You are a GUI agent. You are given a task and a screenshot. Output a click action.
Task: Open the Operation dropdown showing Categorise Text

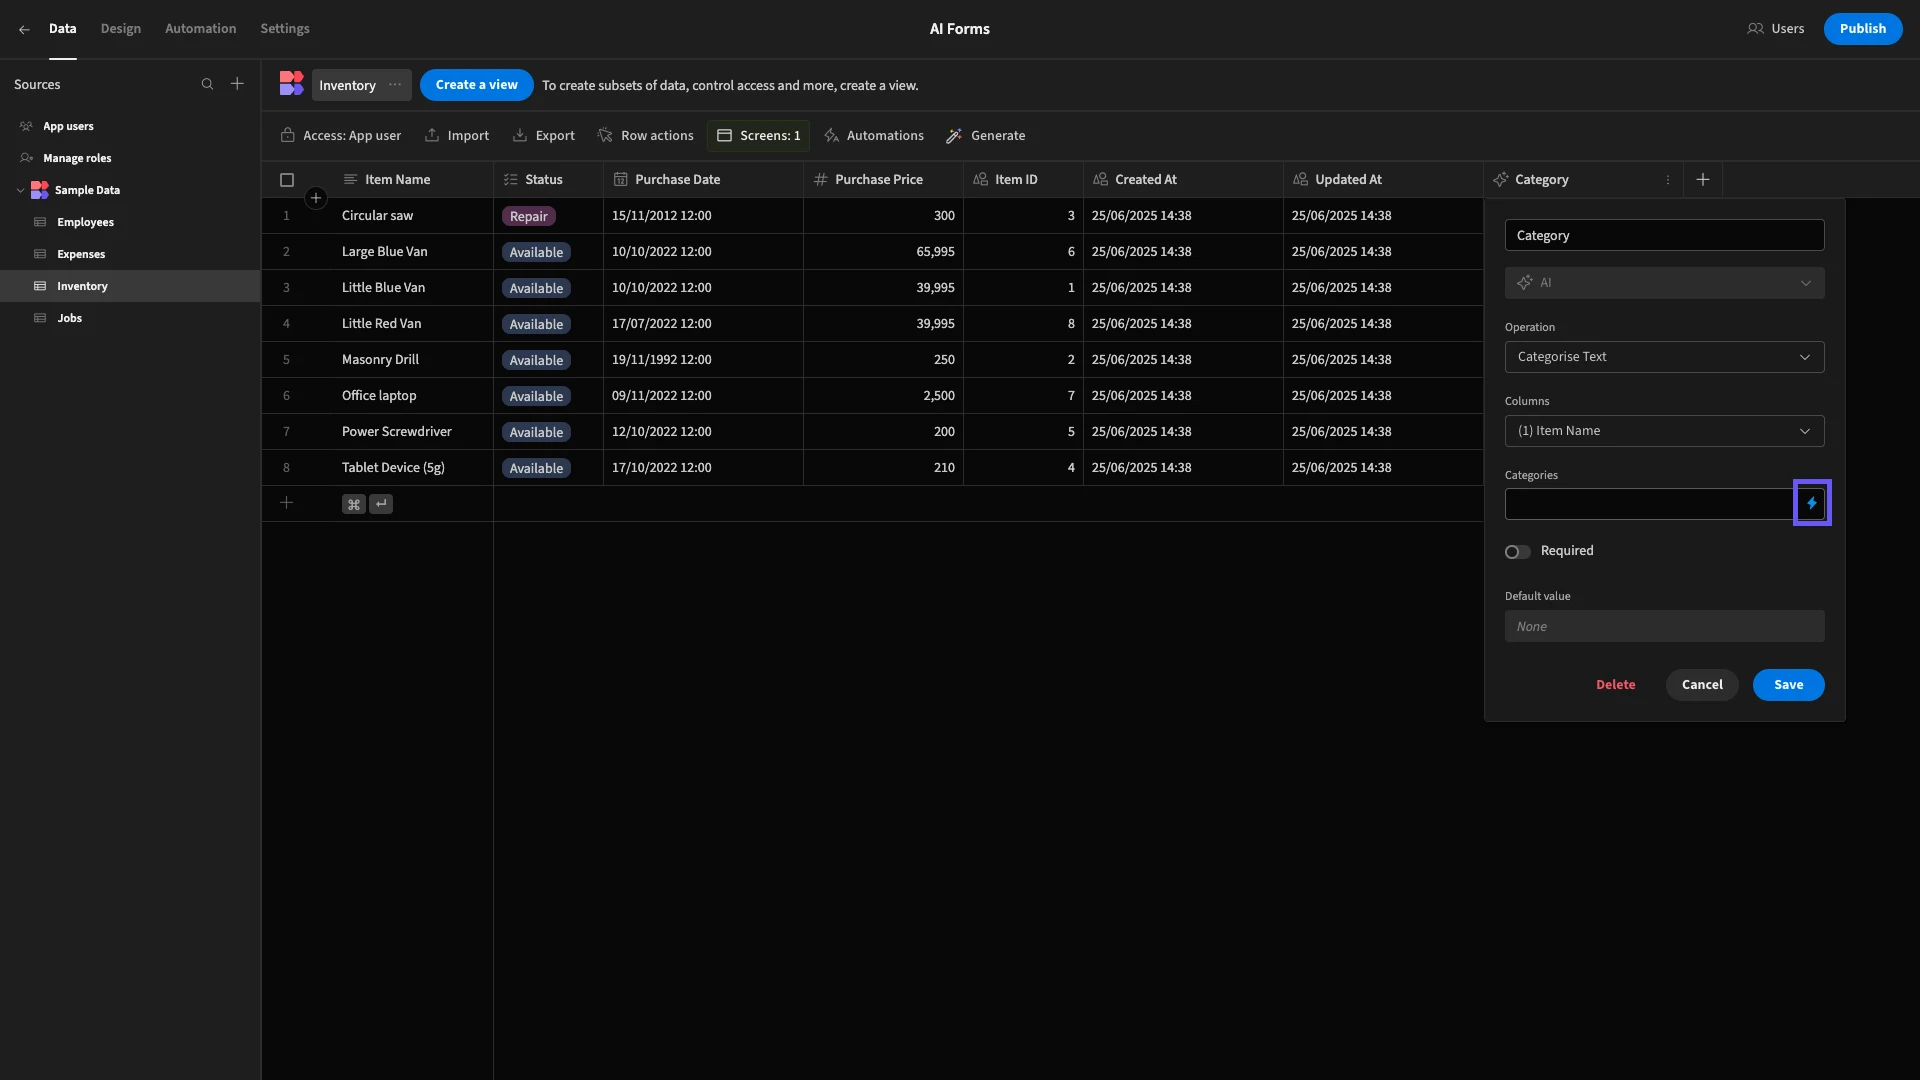pyautogui.click(x=1664, y=357)
